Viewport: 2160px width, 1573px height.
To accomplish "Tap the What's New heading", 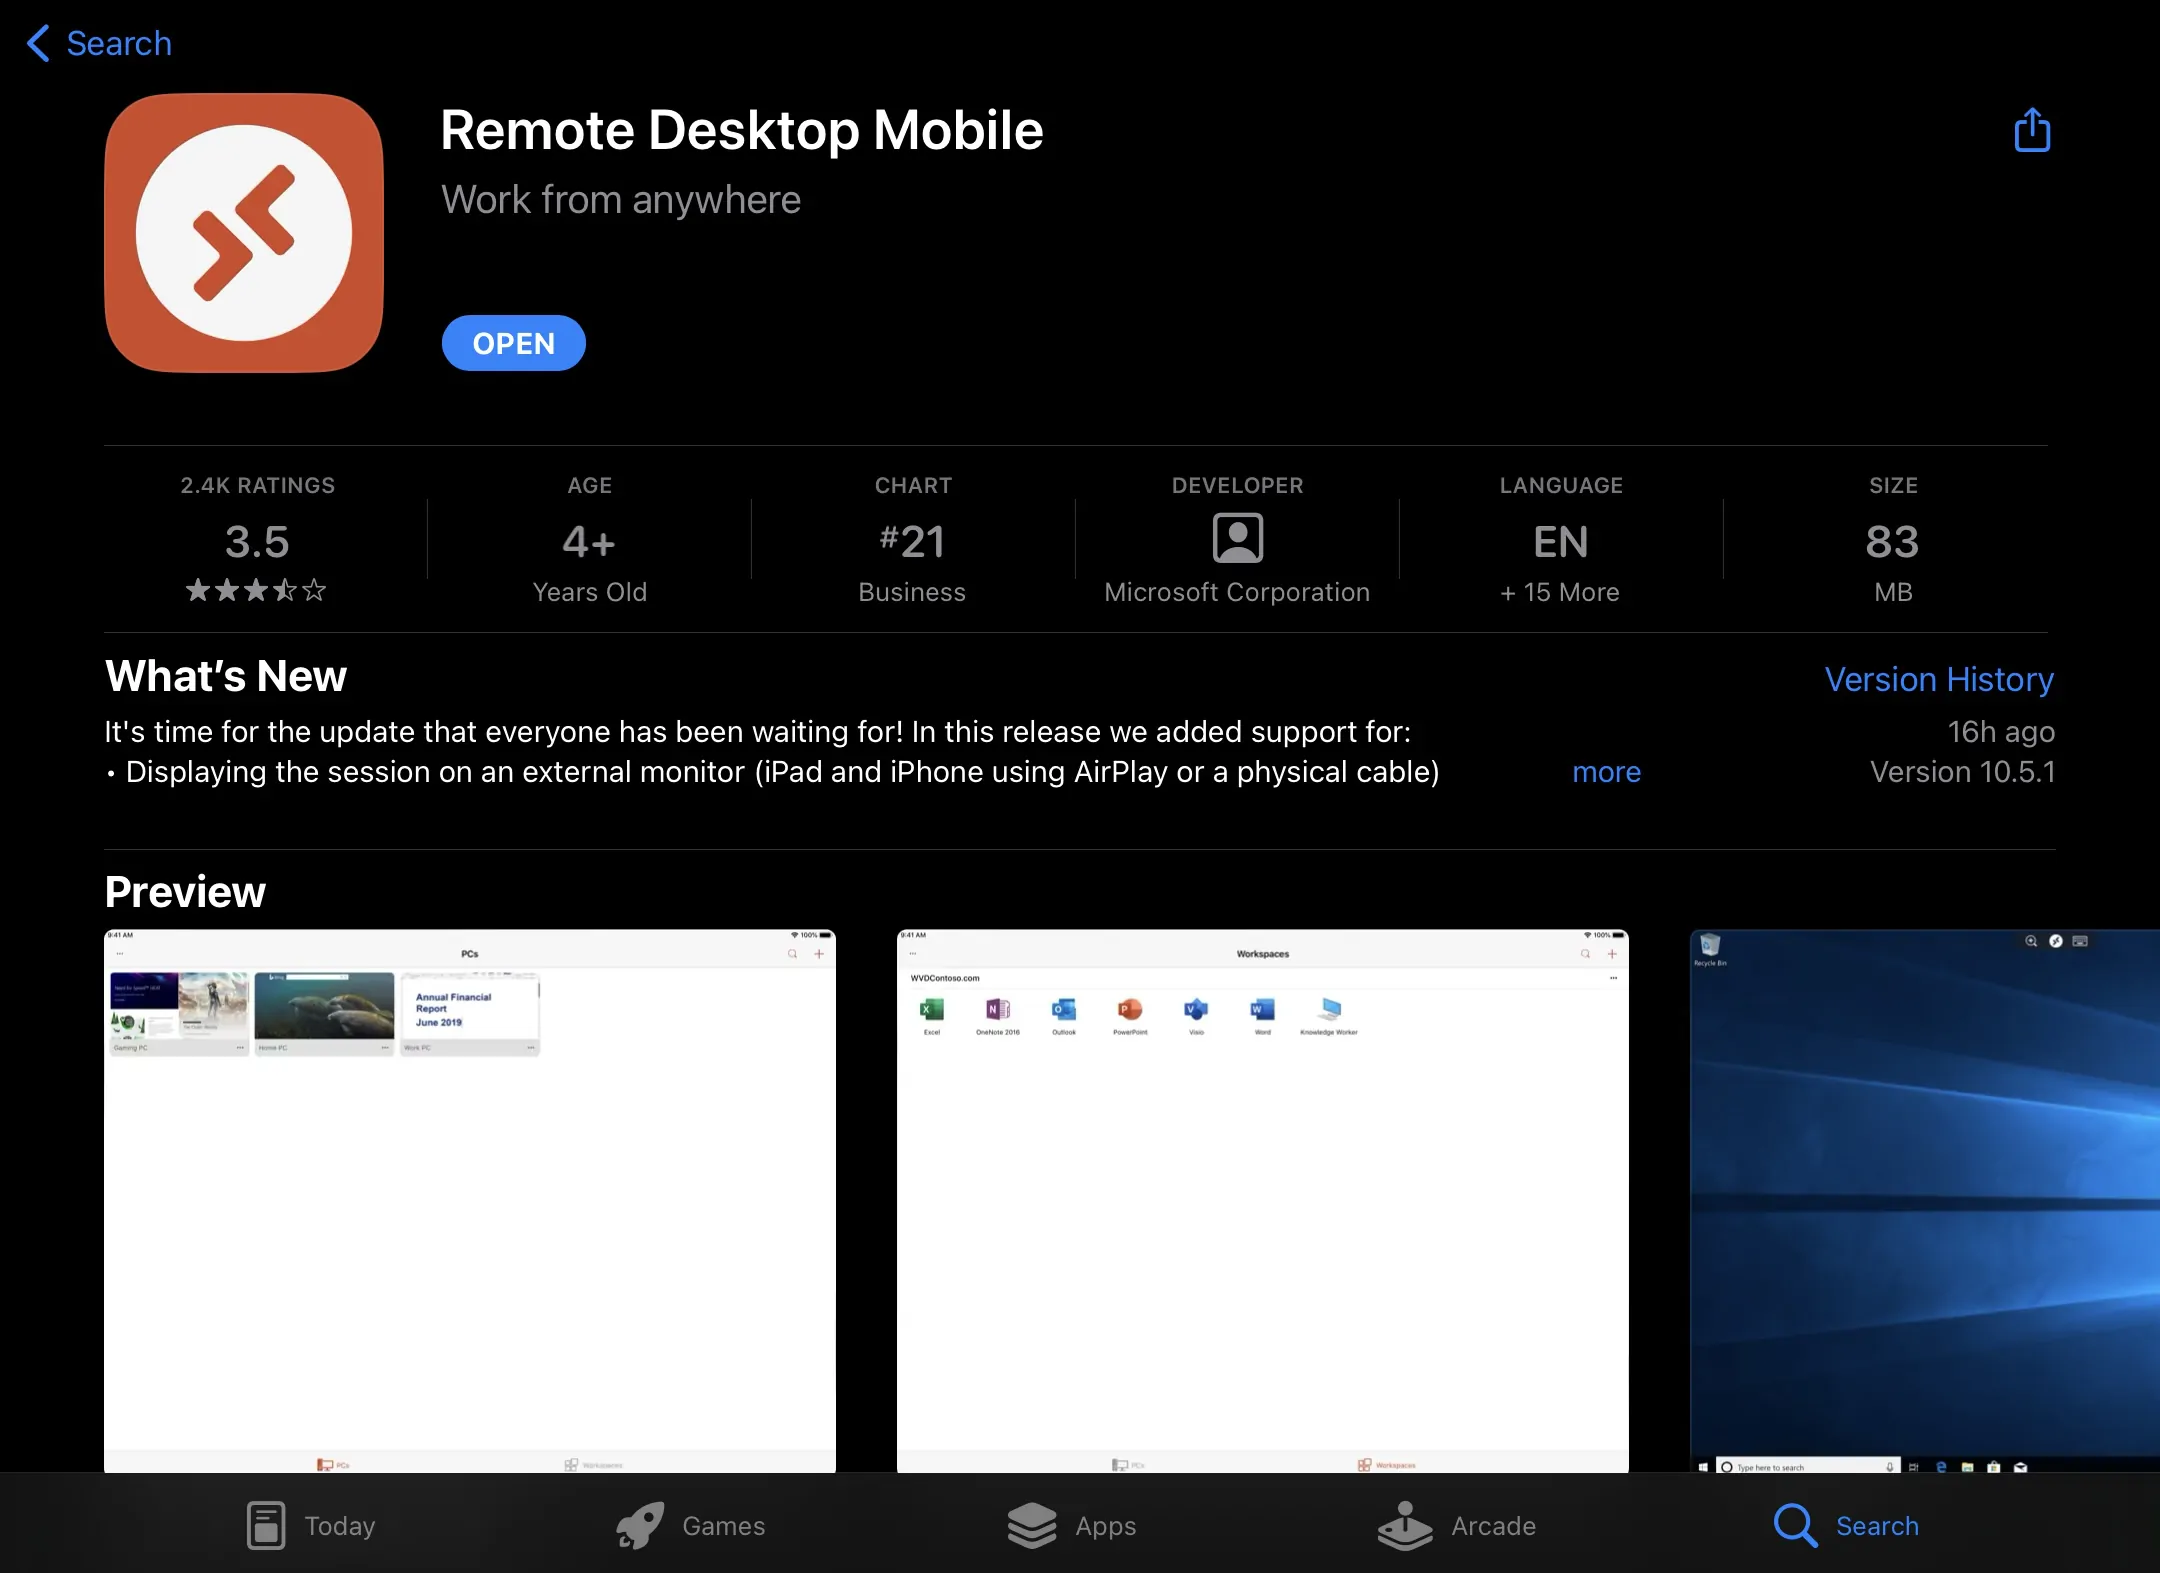I will point(226,676).
